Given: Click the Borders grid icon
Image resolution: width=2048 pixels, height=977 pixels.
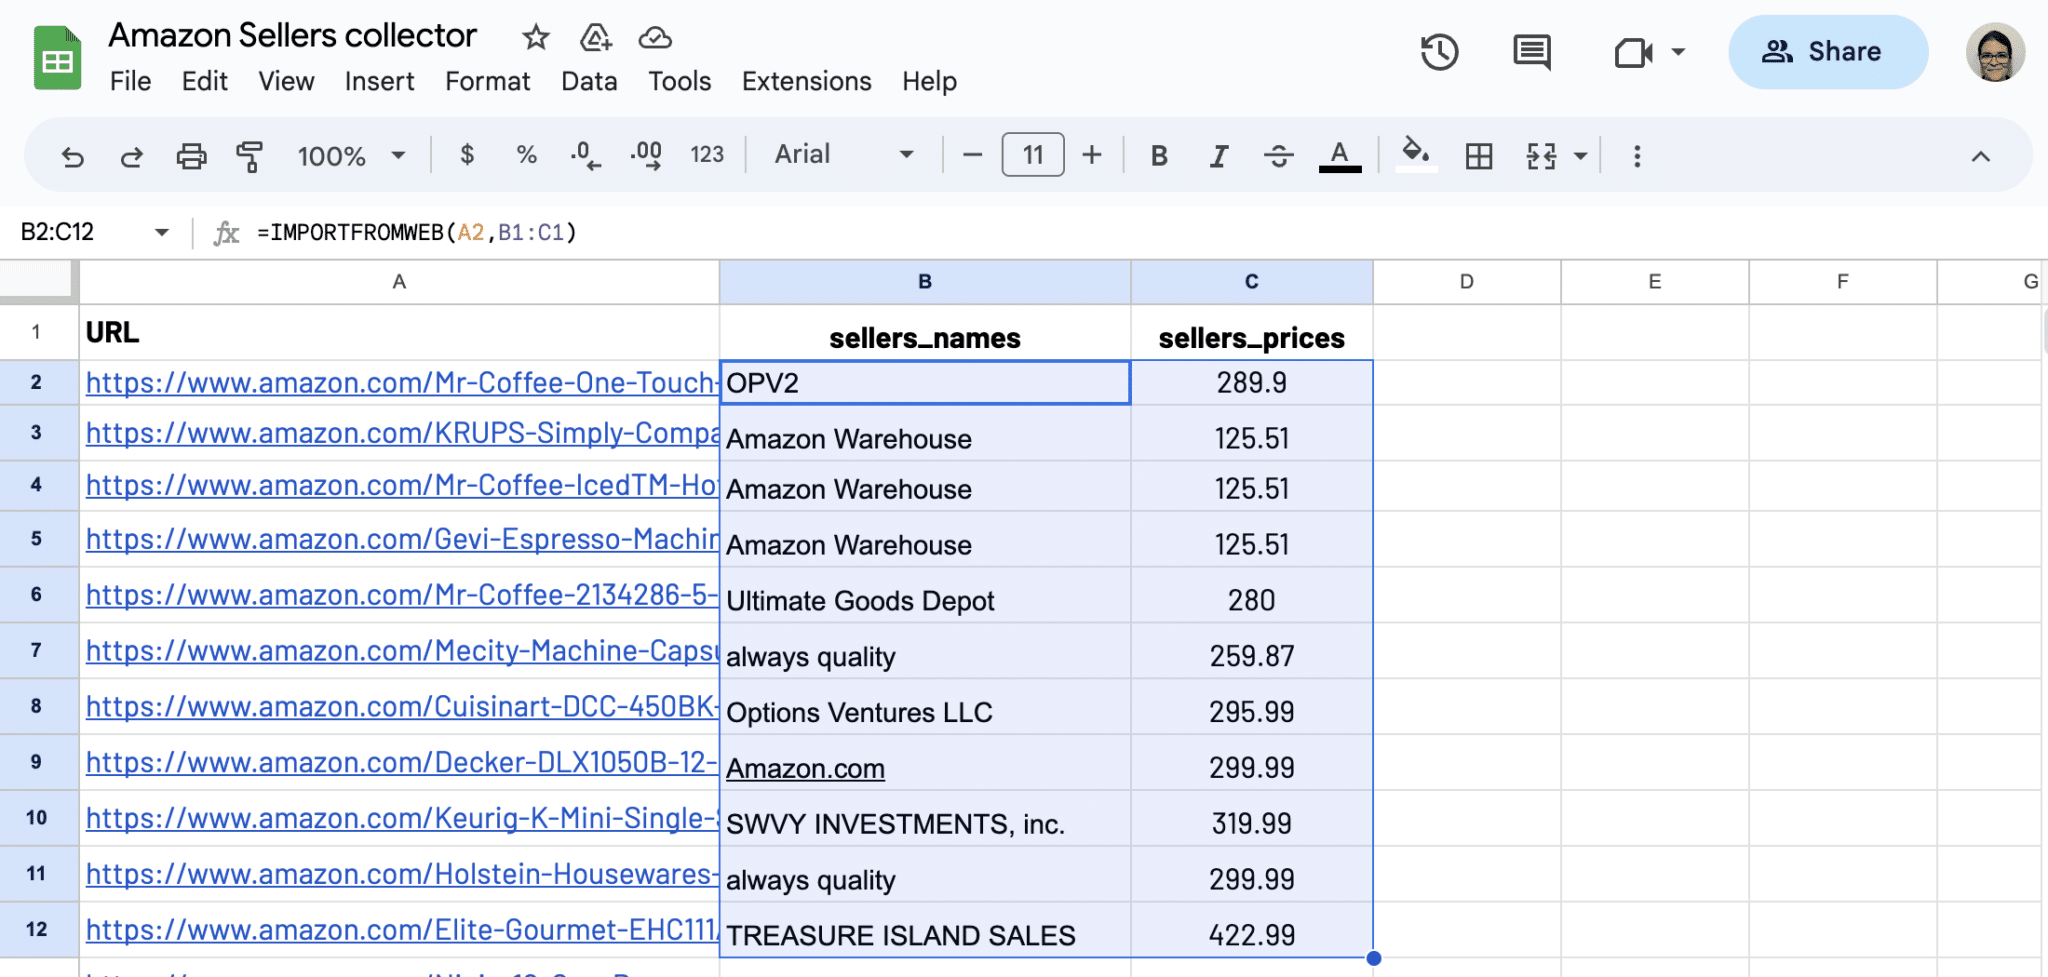Looking at the screenshot, I should (1478, 156).
